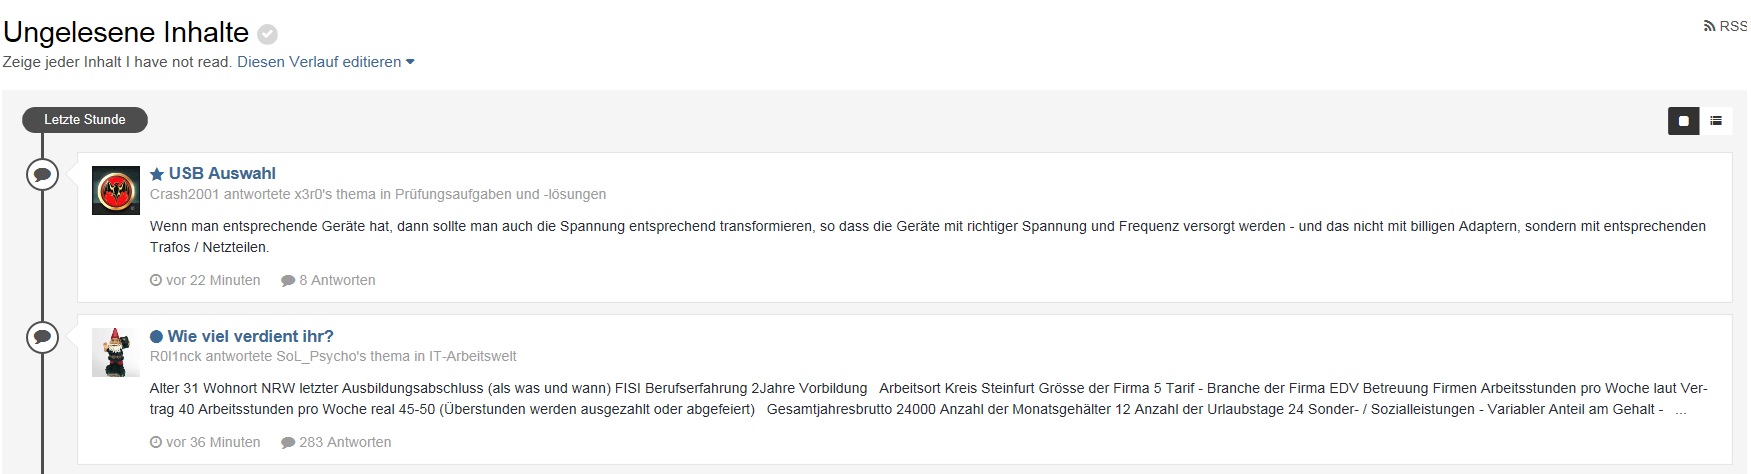This screenshot has height=474, width=1751.
Task: Switch to expanded view mode
Action: [1683, 121]
